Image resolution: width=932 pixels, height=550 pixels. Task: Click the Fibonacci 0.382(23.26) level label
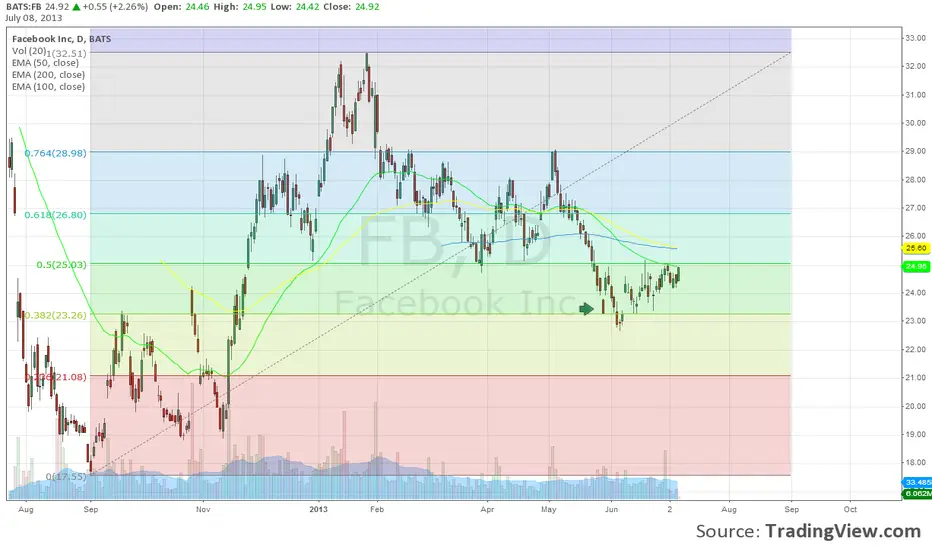coord(55,315)
